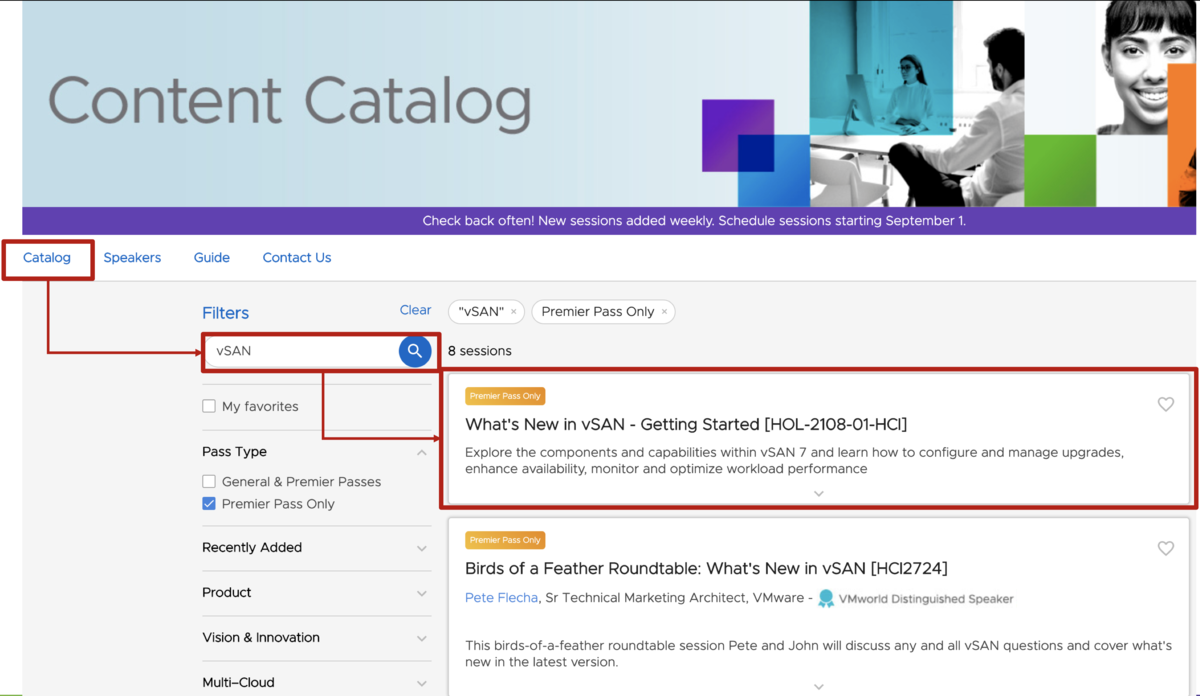1200x696 pixels.
Task: Collapse the Pass Type filter section
Action: click(x=422, y=453)
